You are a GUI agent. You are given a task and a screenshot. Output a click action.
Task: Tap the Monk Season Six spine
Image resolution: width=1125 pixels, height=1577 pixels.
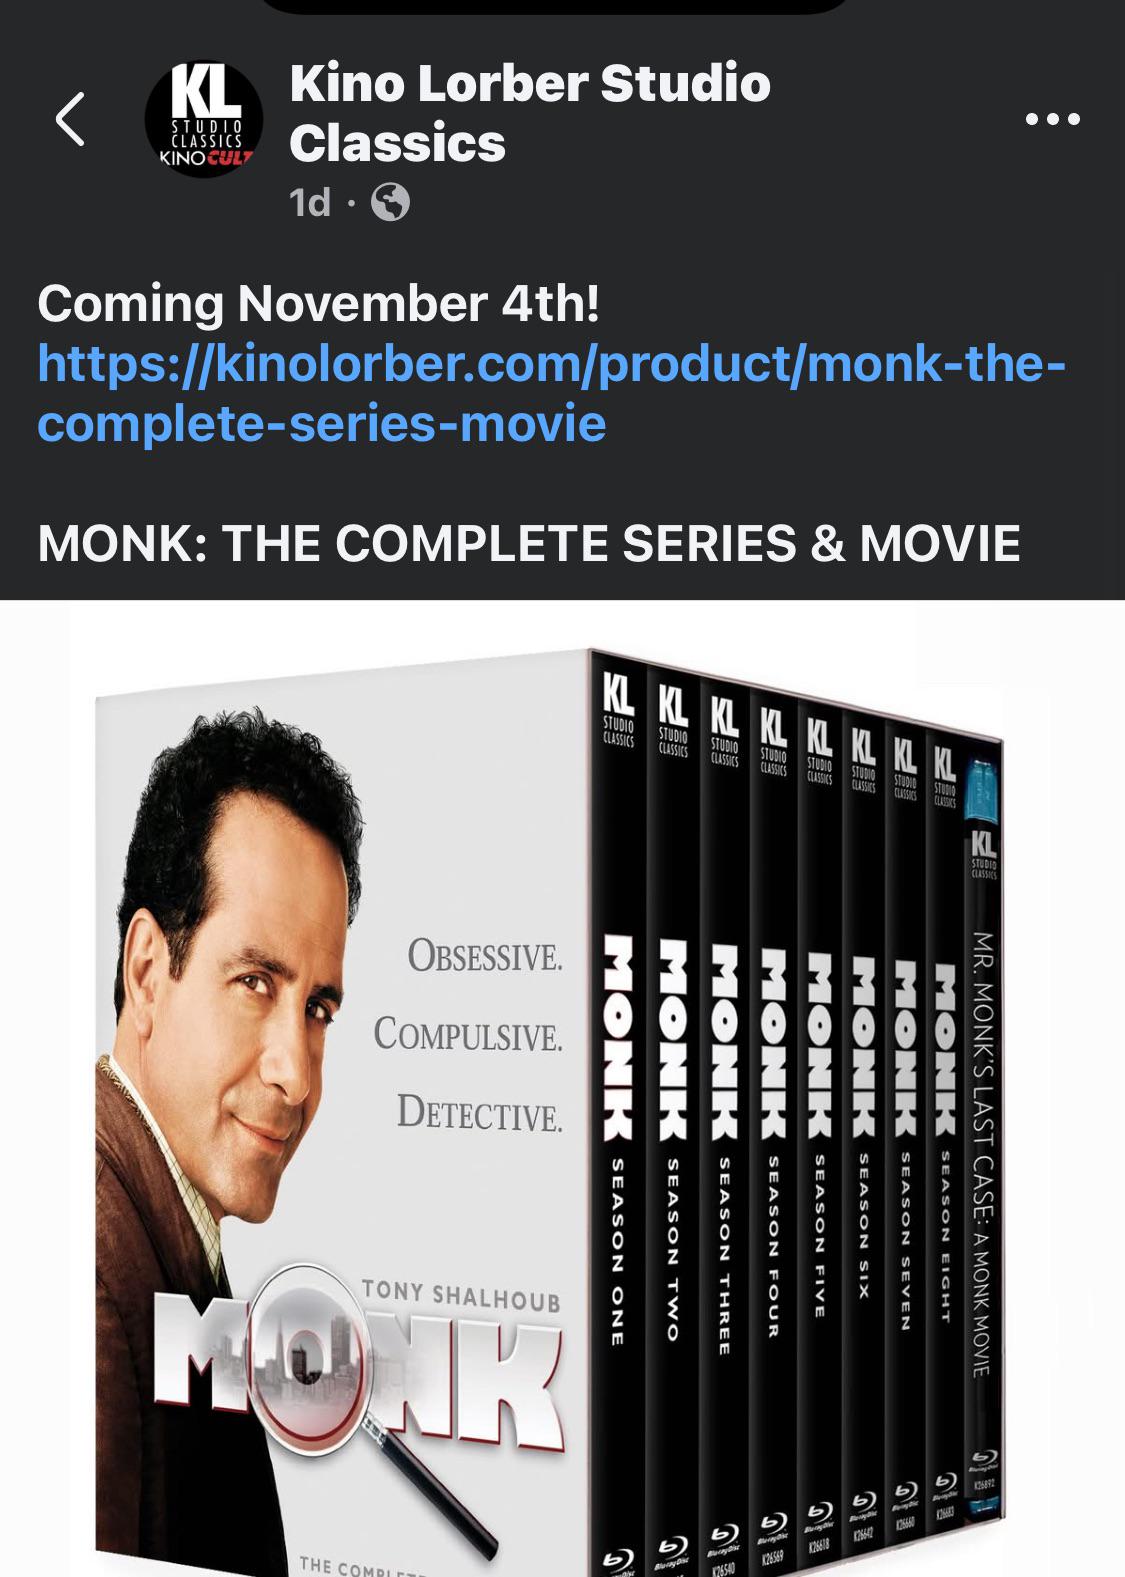point(864,1100)
